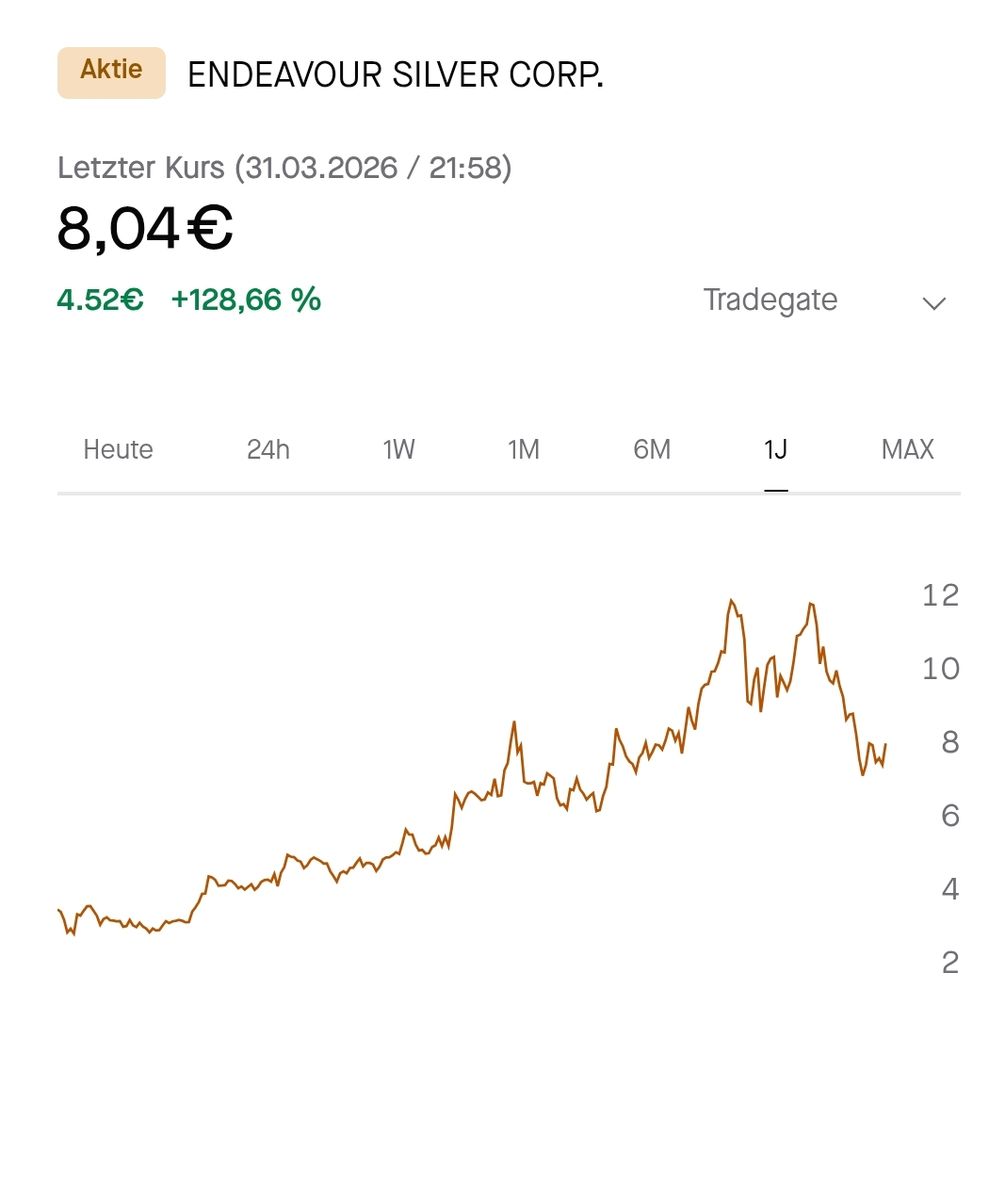Select the 24h chart range
This screenshot has height=1200, width=989.
268,450
